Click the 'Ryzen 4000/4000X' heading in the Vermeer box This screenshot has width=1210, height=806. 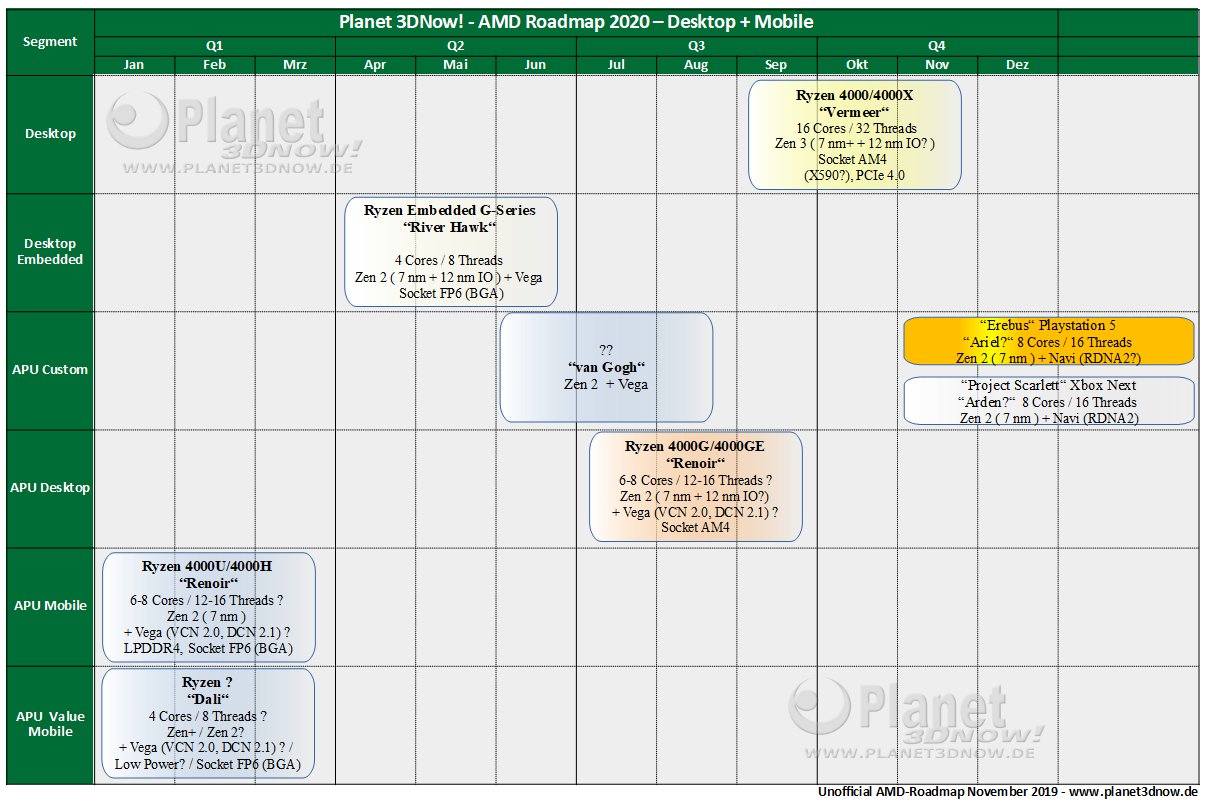click(855, 96)
